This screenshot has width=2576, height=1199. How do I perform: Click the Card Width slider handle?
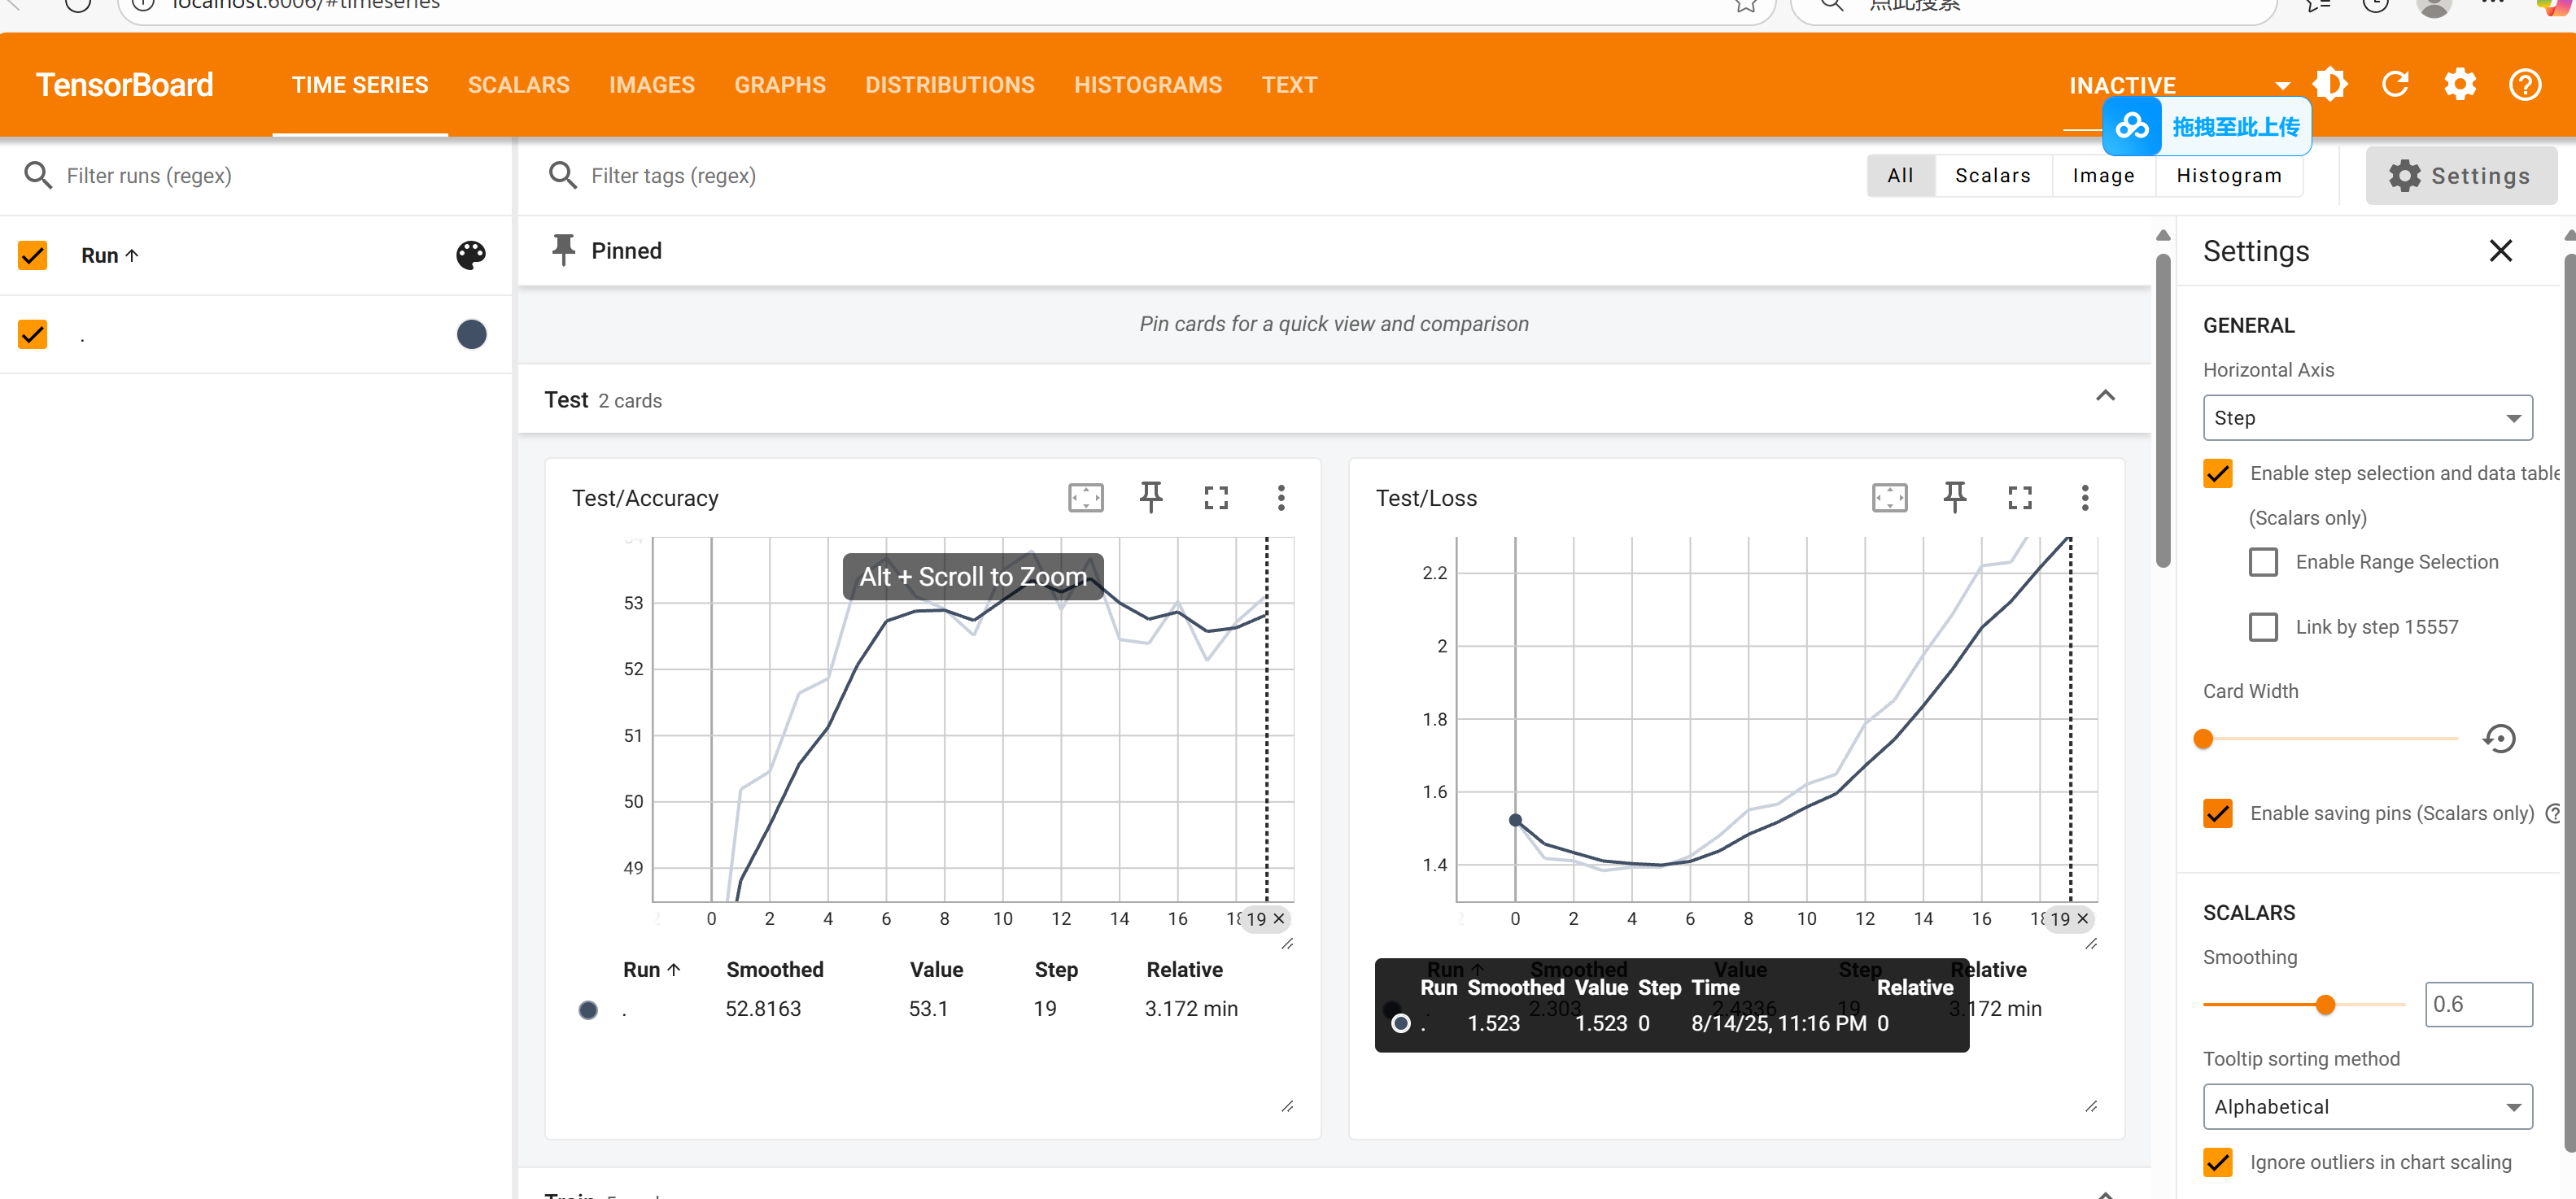pyautogui.click(x=2203, y=739)
